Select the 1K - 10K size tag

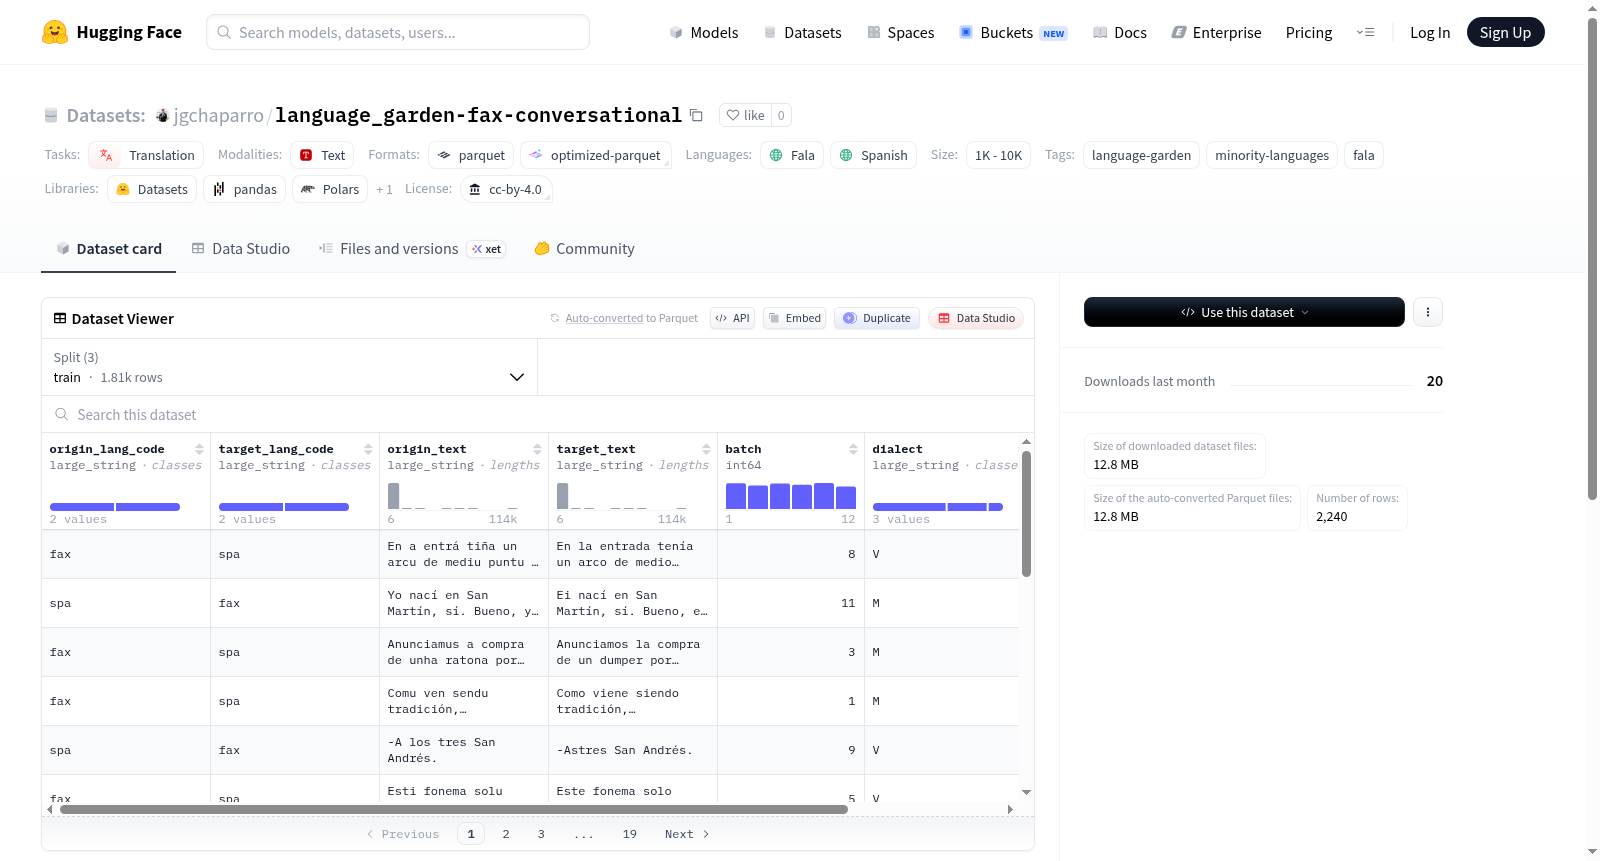tap(998, 155)
